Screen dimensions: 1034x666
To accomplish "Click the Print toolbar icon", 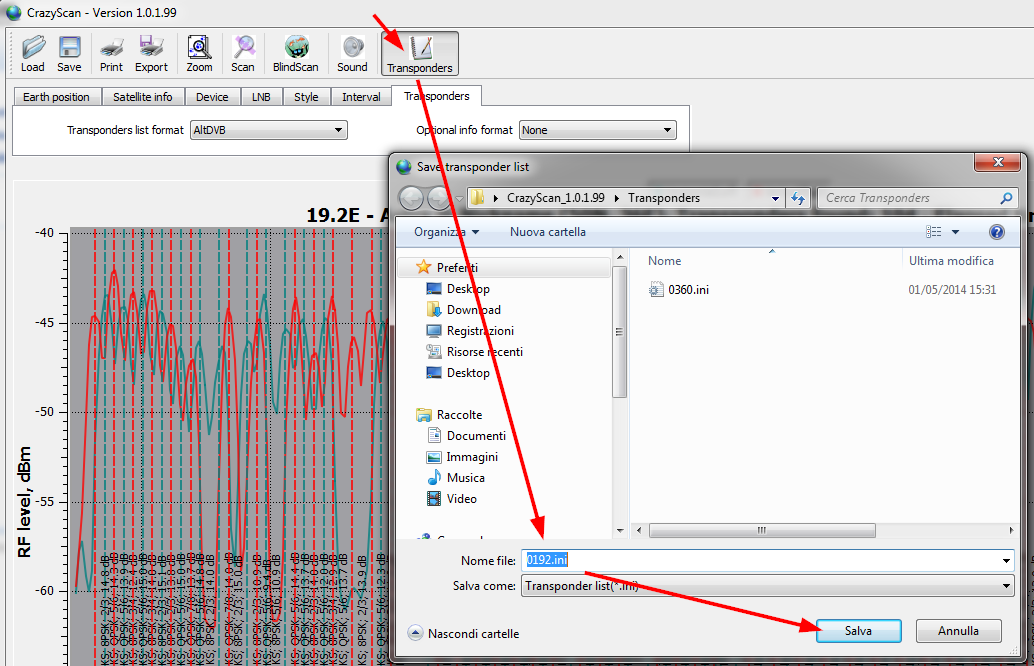I will click(x=111, y=54).
